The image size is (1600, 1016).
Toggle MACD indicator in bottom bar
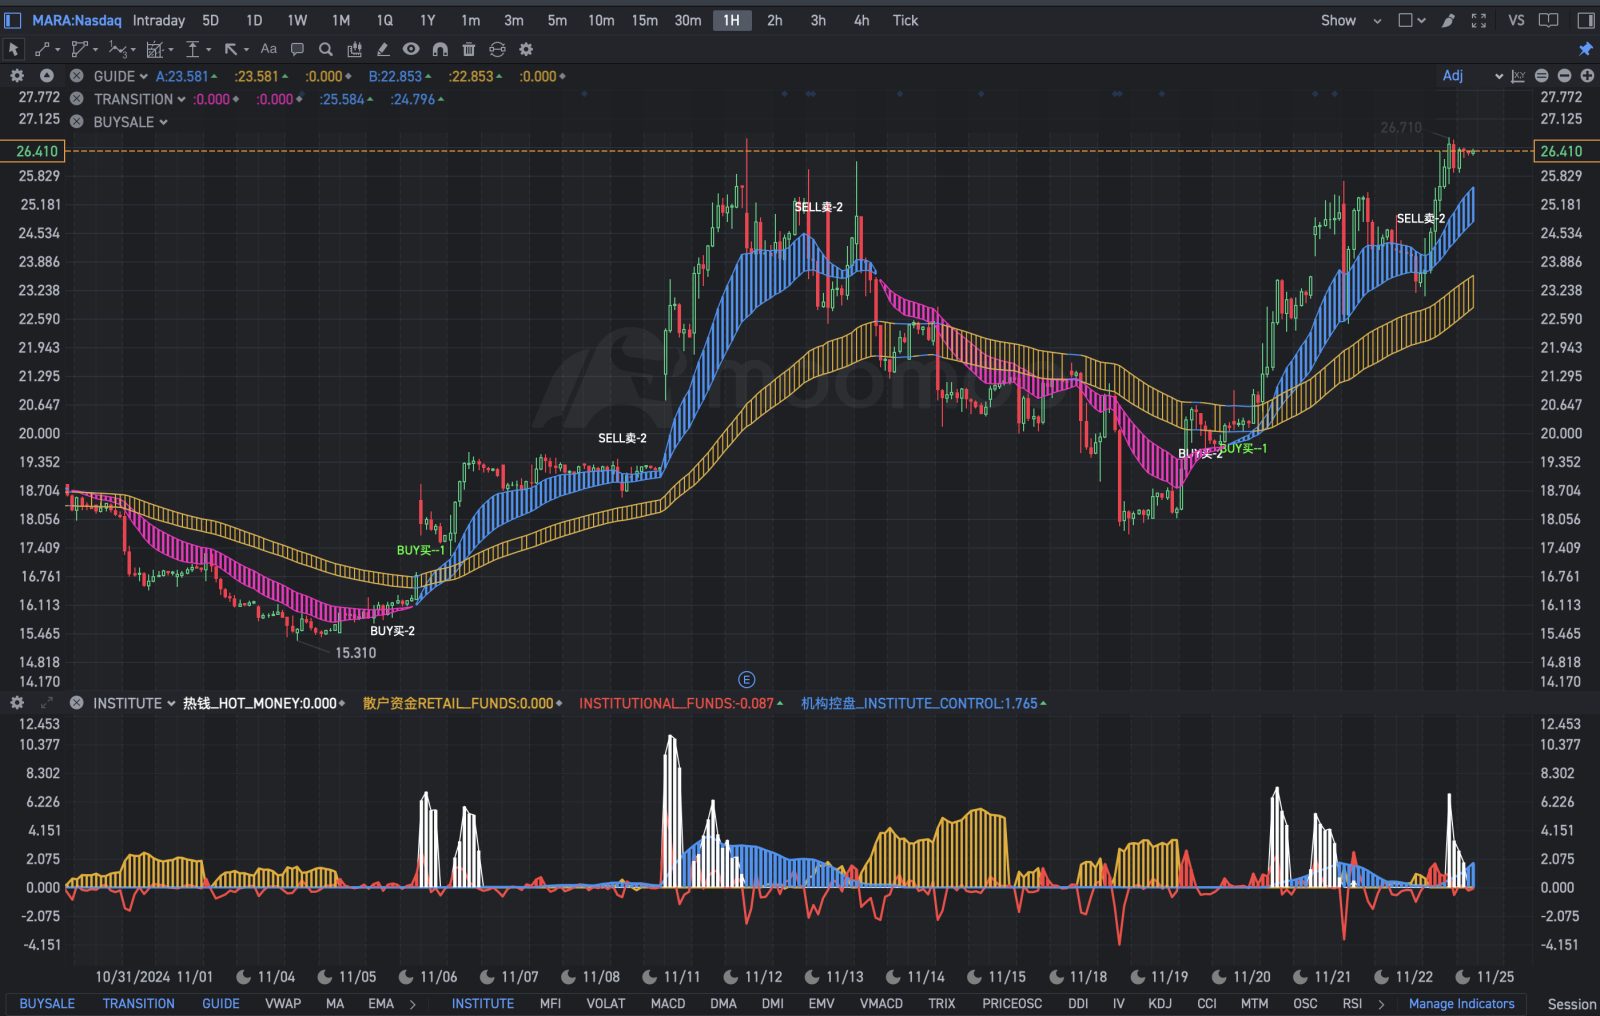coord(668,1003)
